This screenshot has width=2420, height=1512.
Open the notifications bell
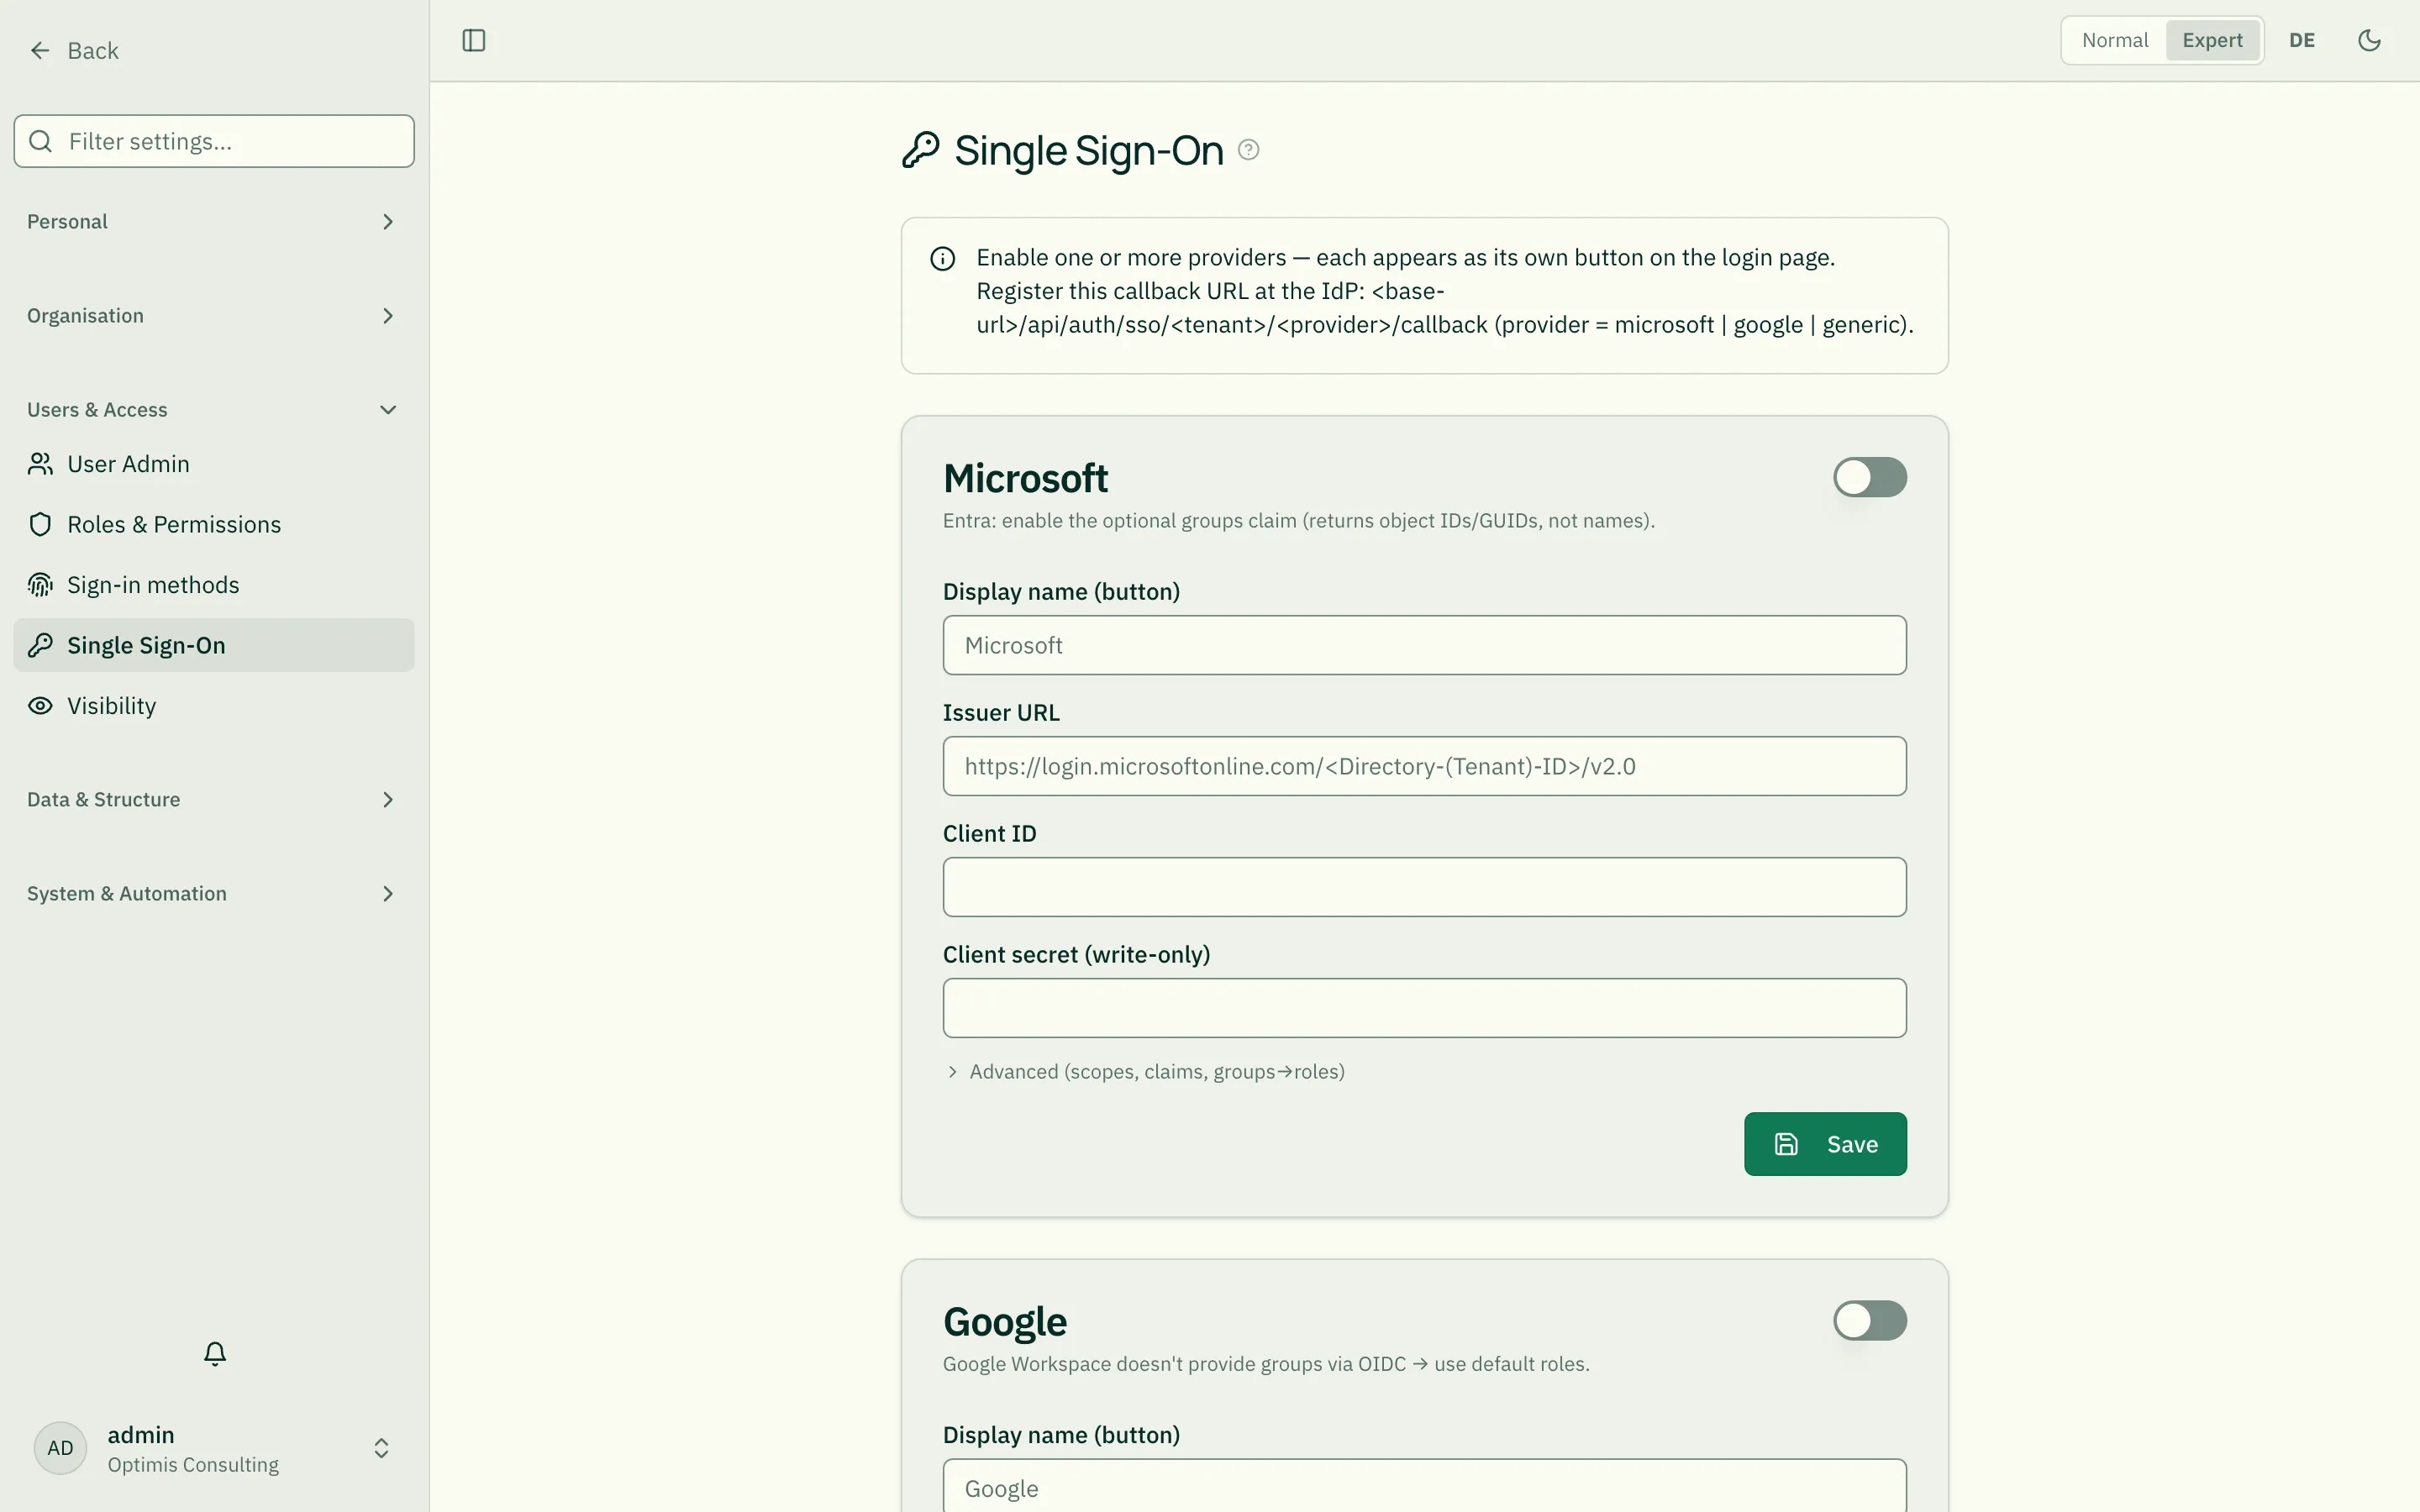pyautogui.click(x=215, y=1353)
